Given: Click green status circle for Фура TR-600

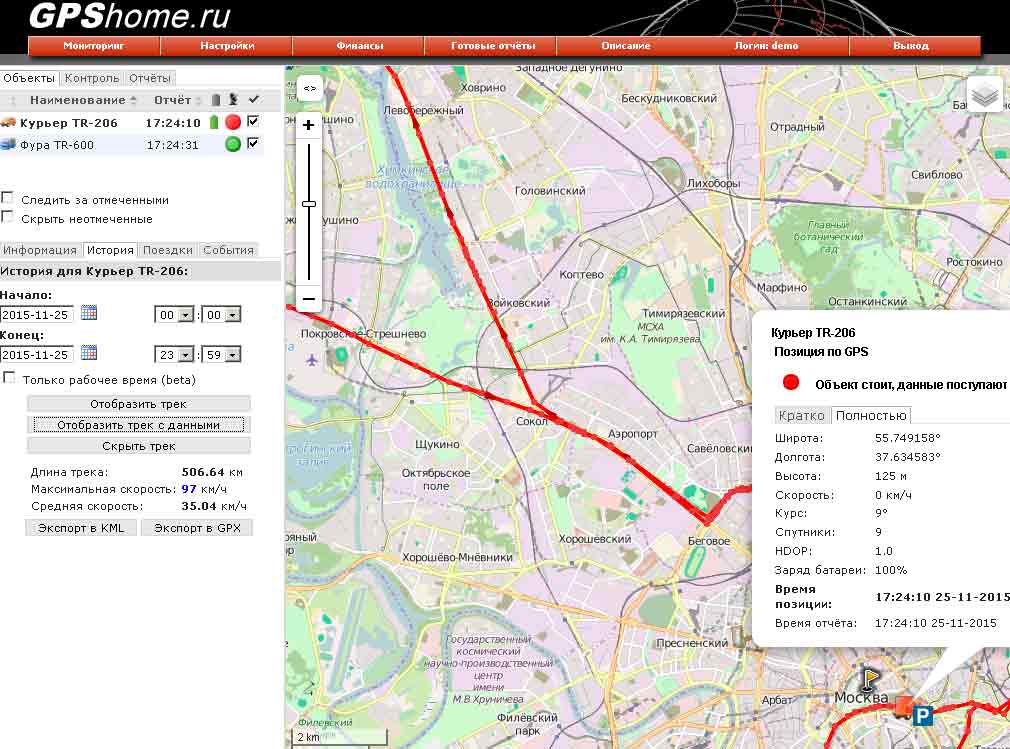Looking at the screenshot, I should pos(233,144).
